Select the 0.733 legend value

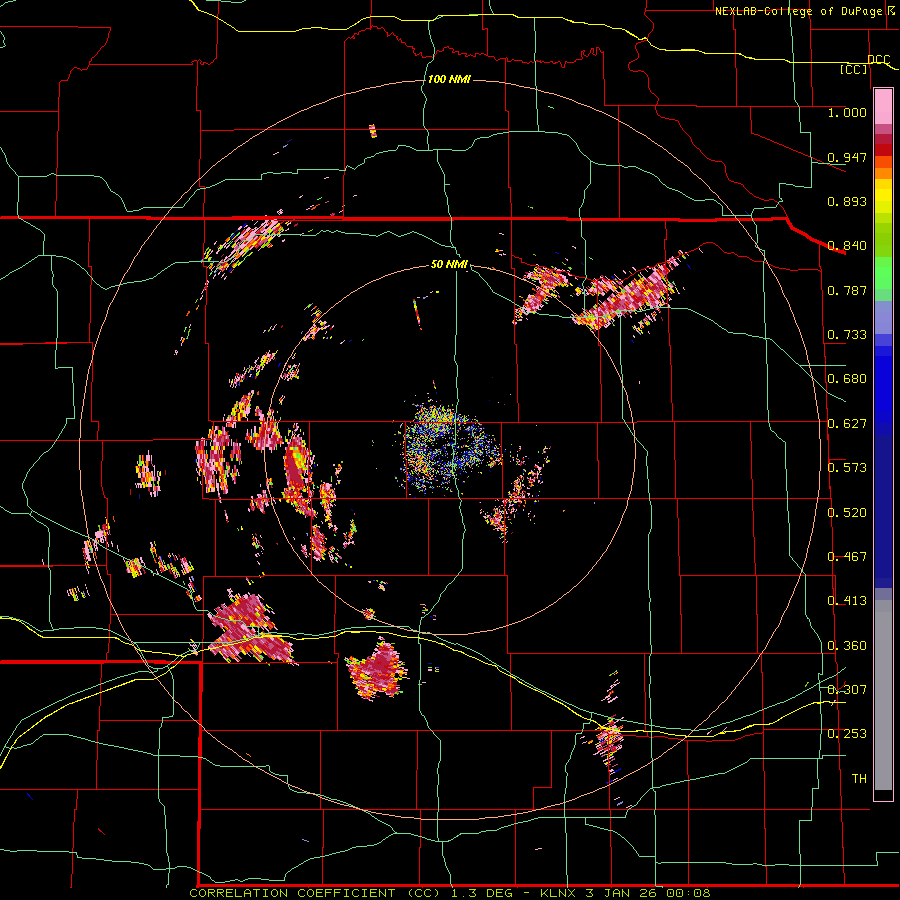pos(847,335)
